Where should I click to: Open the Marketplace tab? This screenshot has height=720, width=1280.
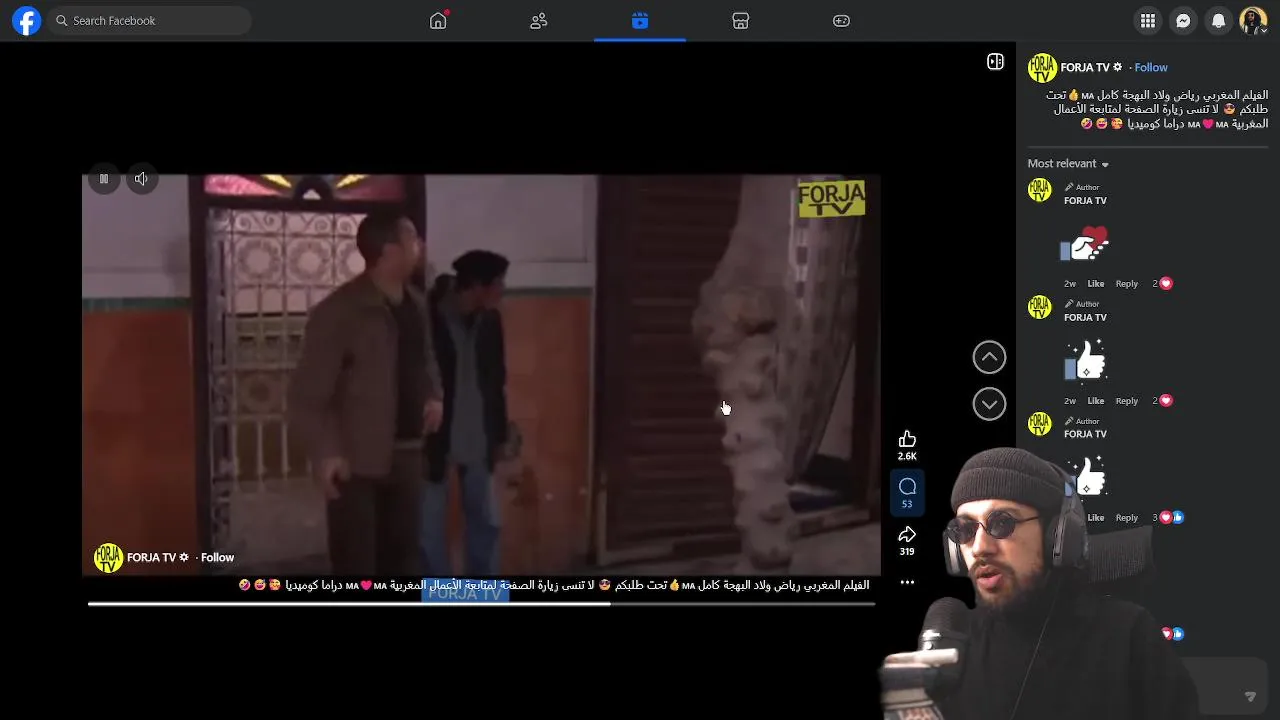741,21
